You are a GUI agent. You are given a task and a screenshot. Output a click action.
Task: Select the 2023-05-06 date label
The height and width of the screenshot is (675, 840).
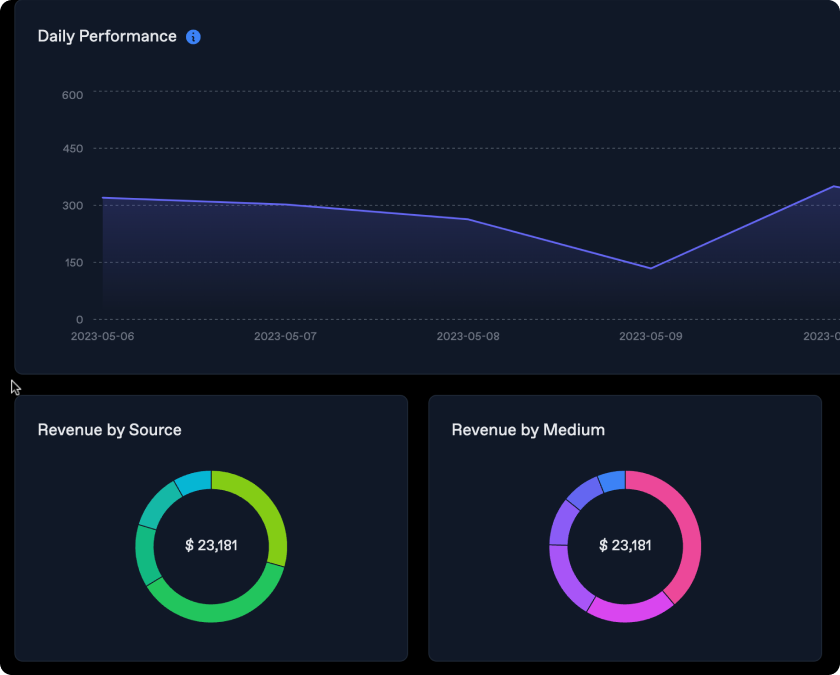pyautogui.click(x=102, y=336)
